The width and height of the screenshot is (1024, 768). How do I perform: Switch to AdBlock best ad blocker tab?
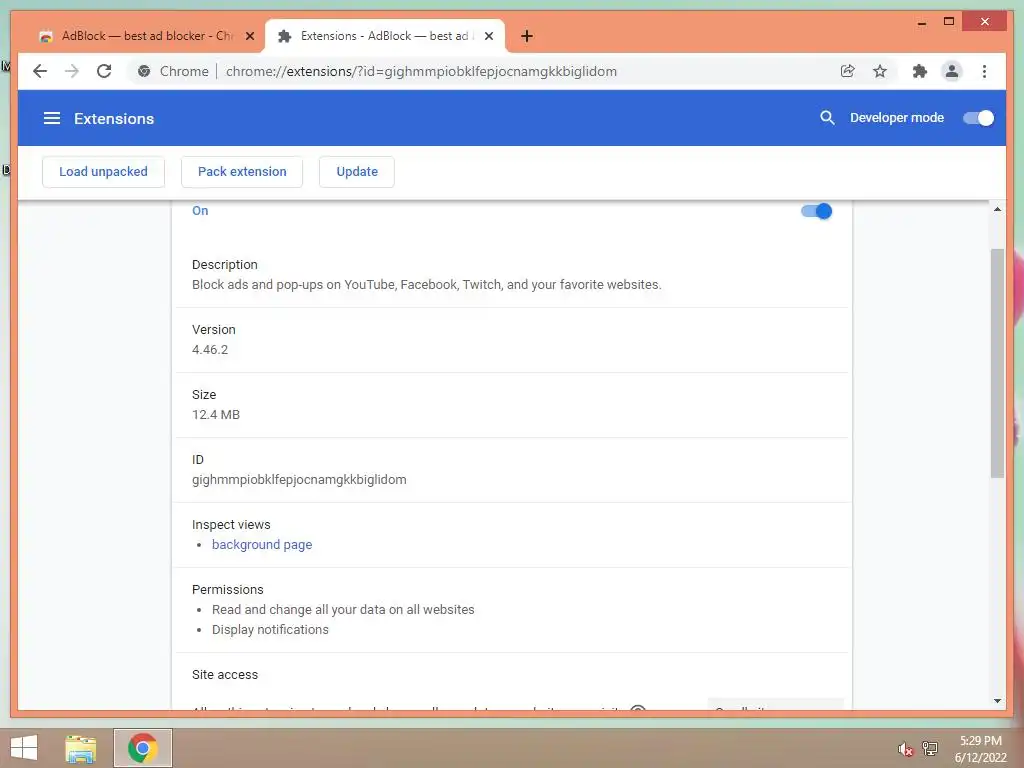pyautogui.click(x=146, y=36)
